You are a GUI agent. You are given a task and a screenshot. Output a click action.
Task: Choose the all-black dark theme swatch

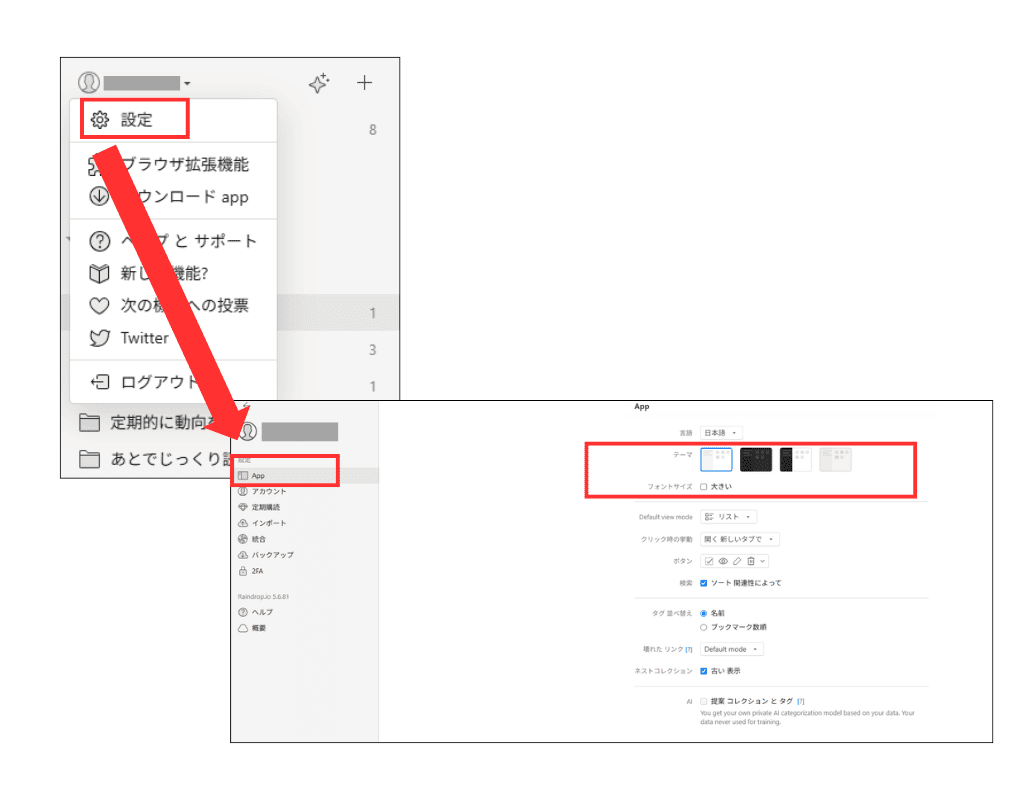tap(756, 459)
